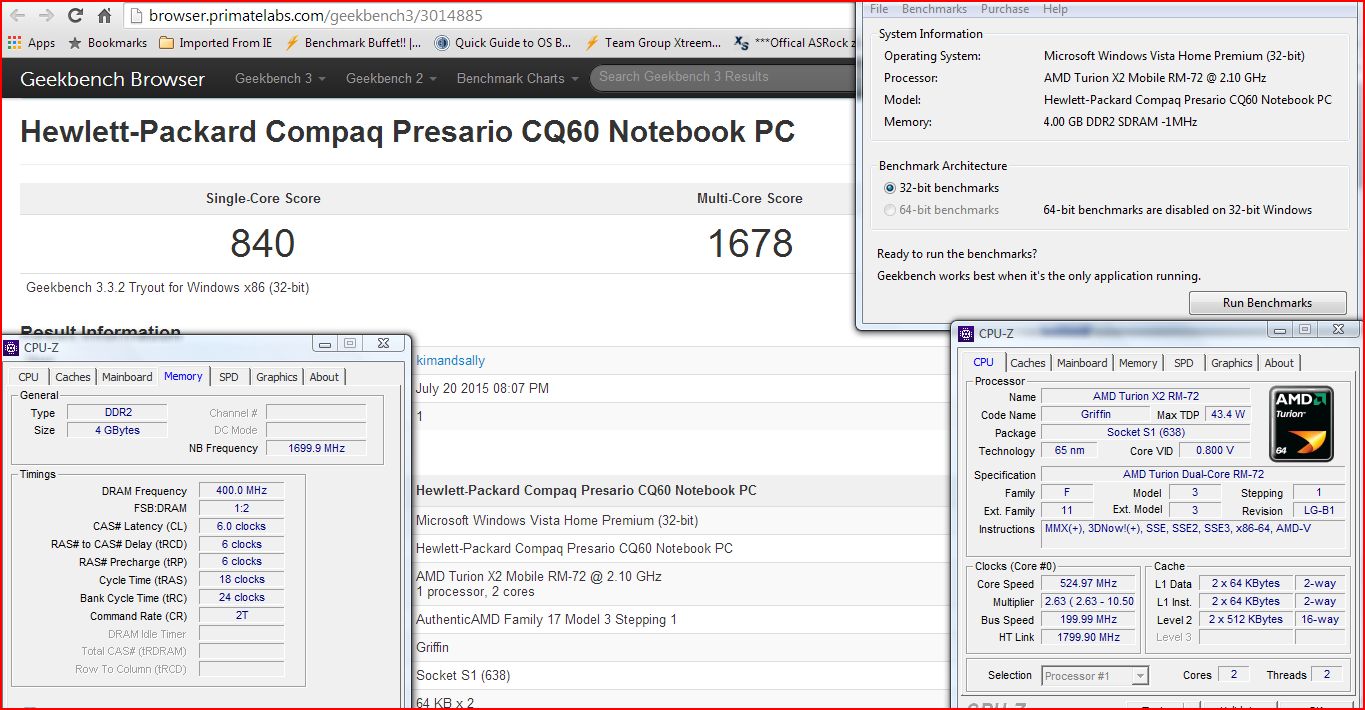Click right CPU-Z title bar icon

966,333
